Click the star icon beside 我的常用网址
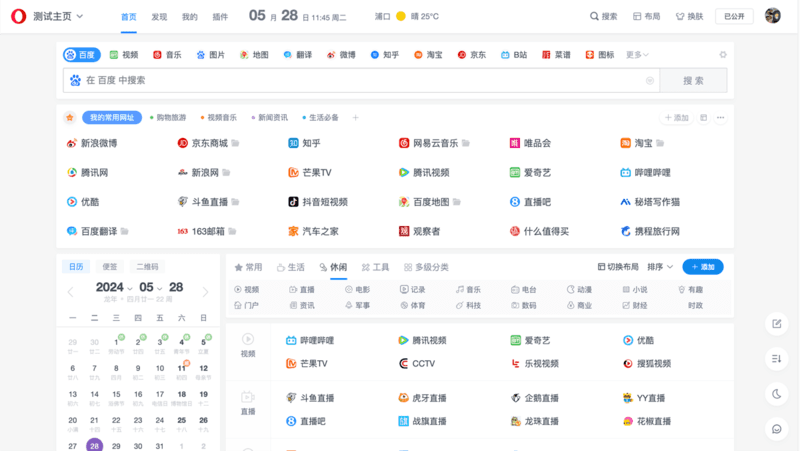Viewport: 800px width, 451px height. pos(70,118)
